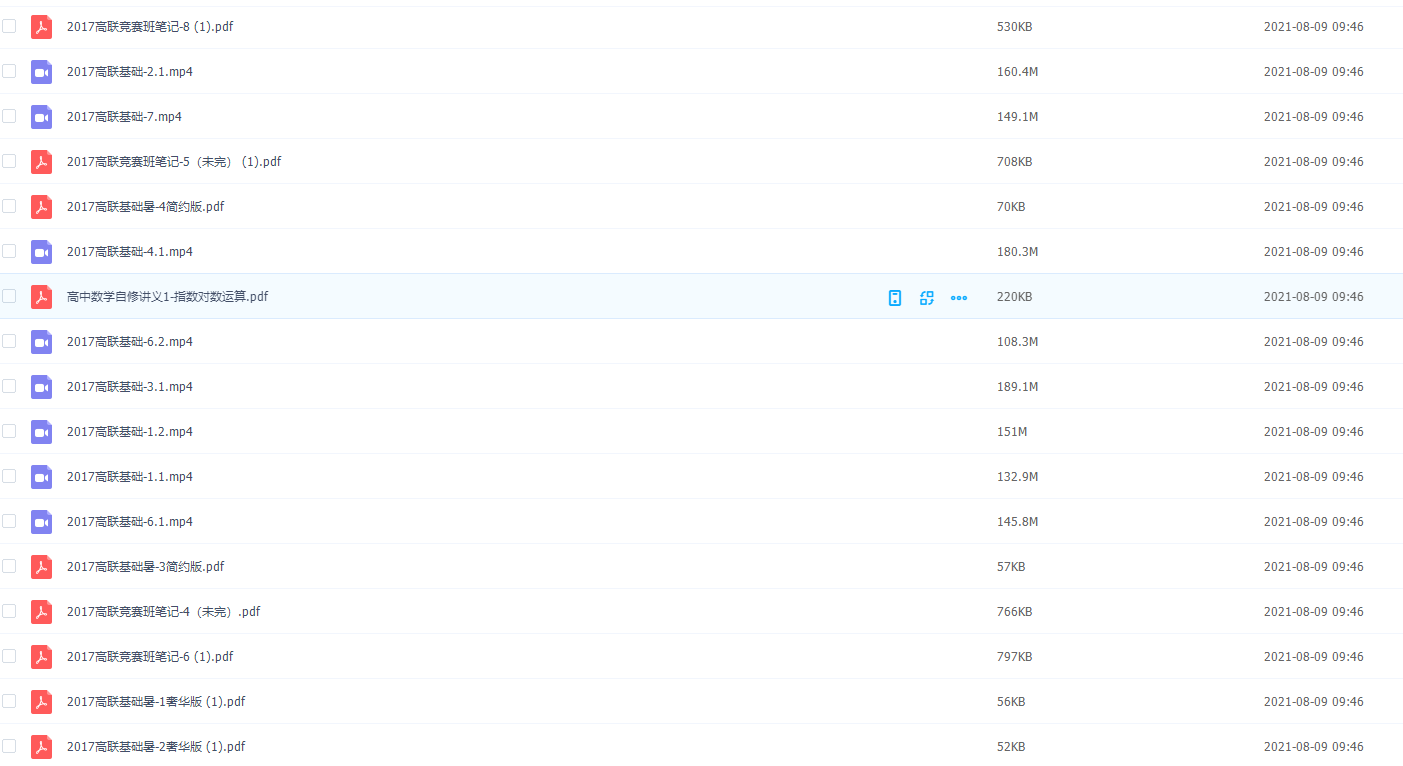Image resolution: width=1403 pixels, height=766 pixels.
Task: Click video icon of 2017高联基础-7.mp4
Action: (41, 117)
